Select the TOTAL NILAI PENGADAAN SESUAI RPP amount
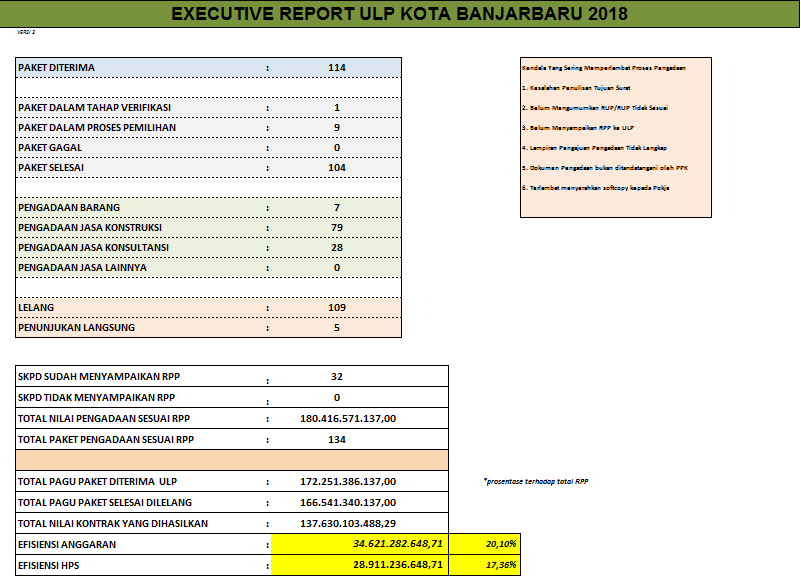 (x=348, y=418)
